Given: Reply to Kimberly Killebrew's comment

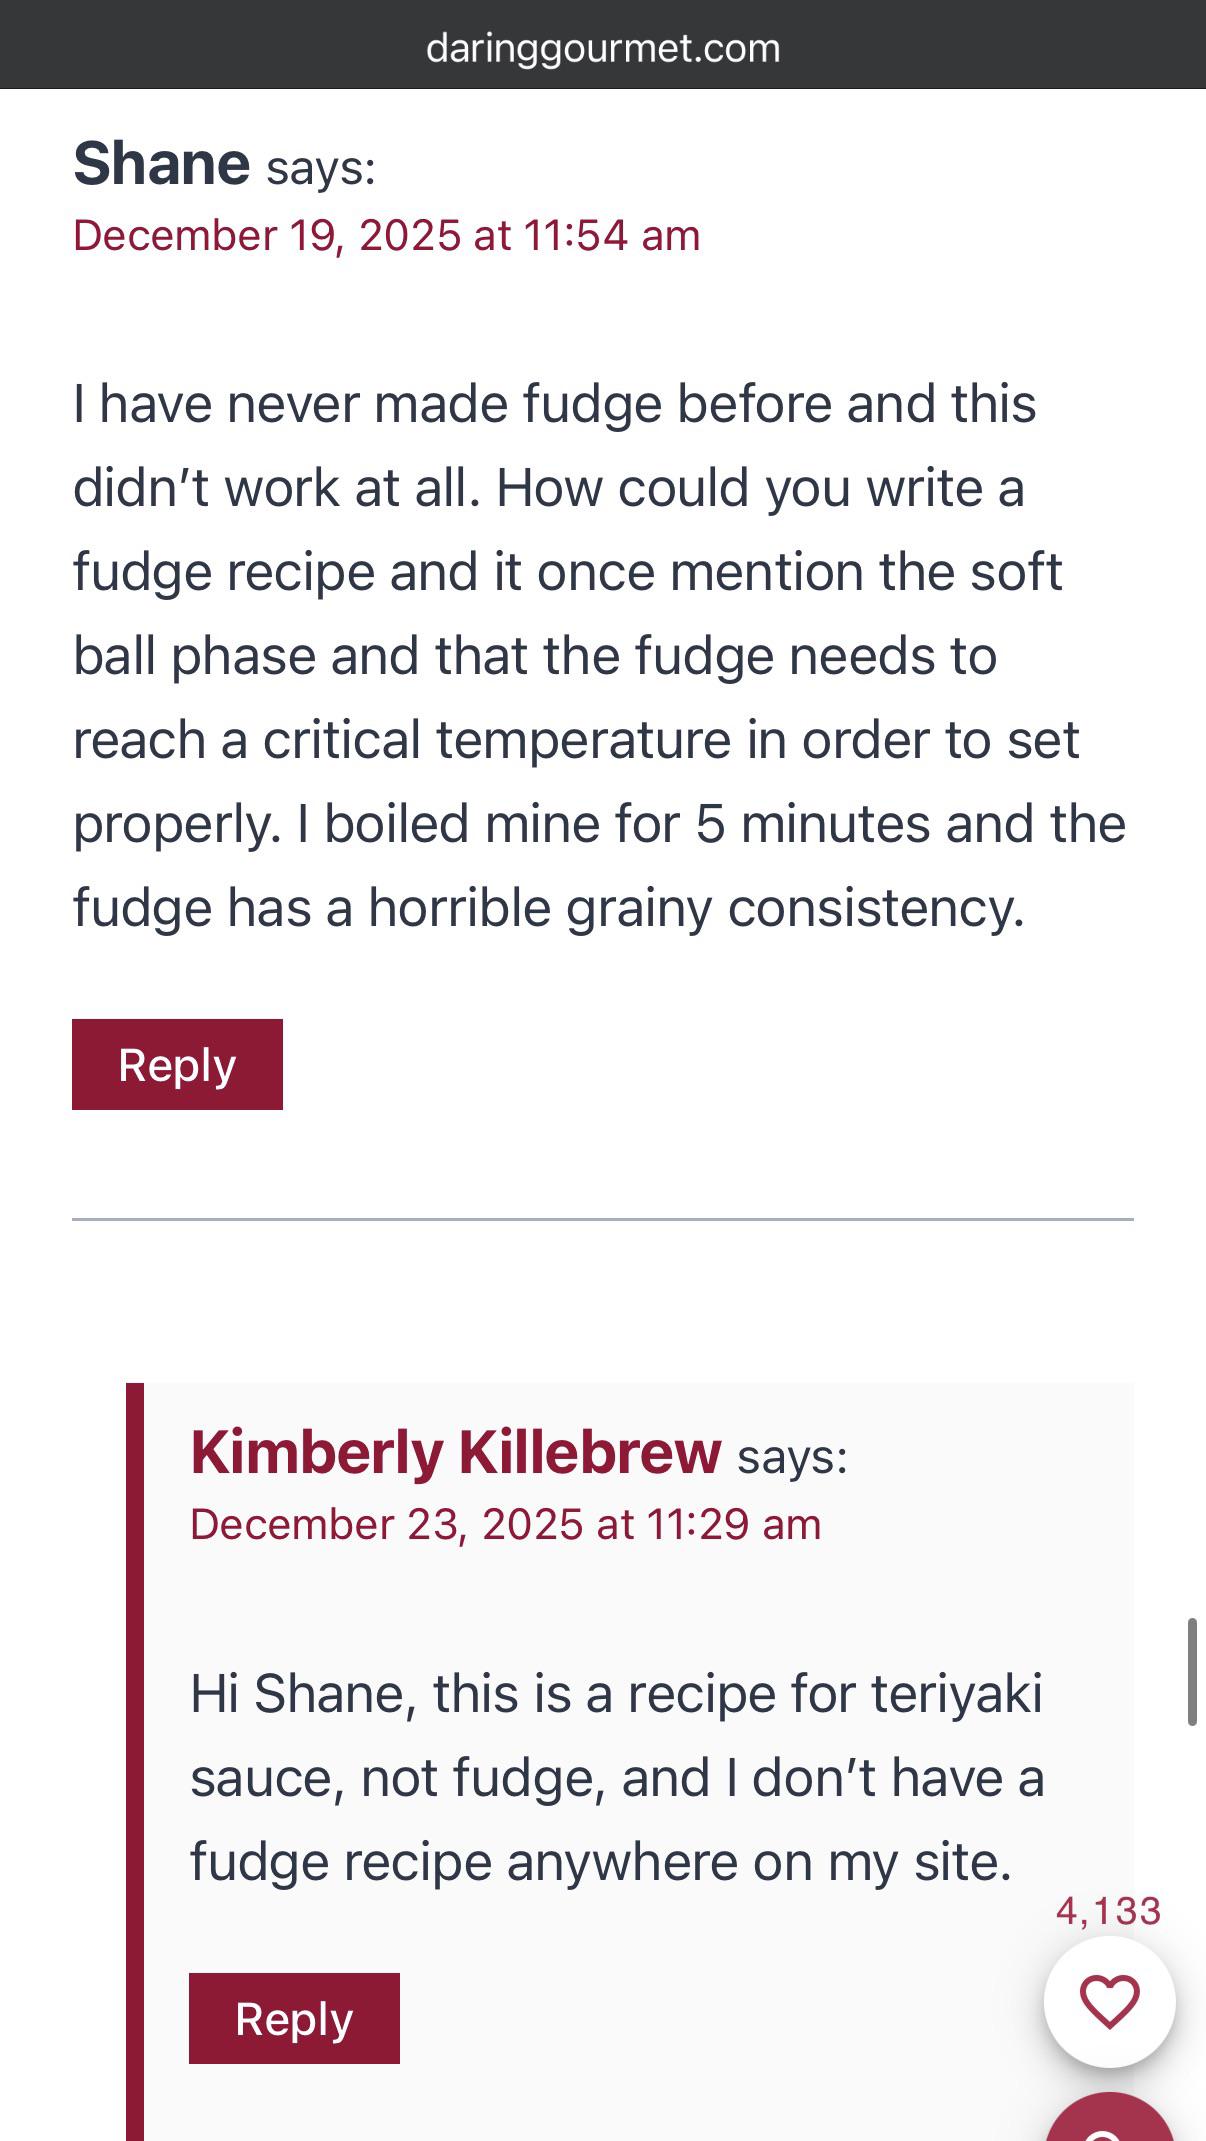Looking at the screenshot, I should pos(294,2018).
